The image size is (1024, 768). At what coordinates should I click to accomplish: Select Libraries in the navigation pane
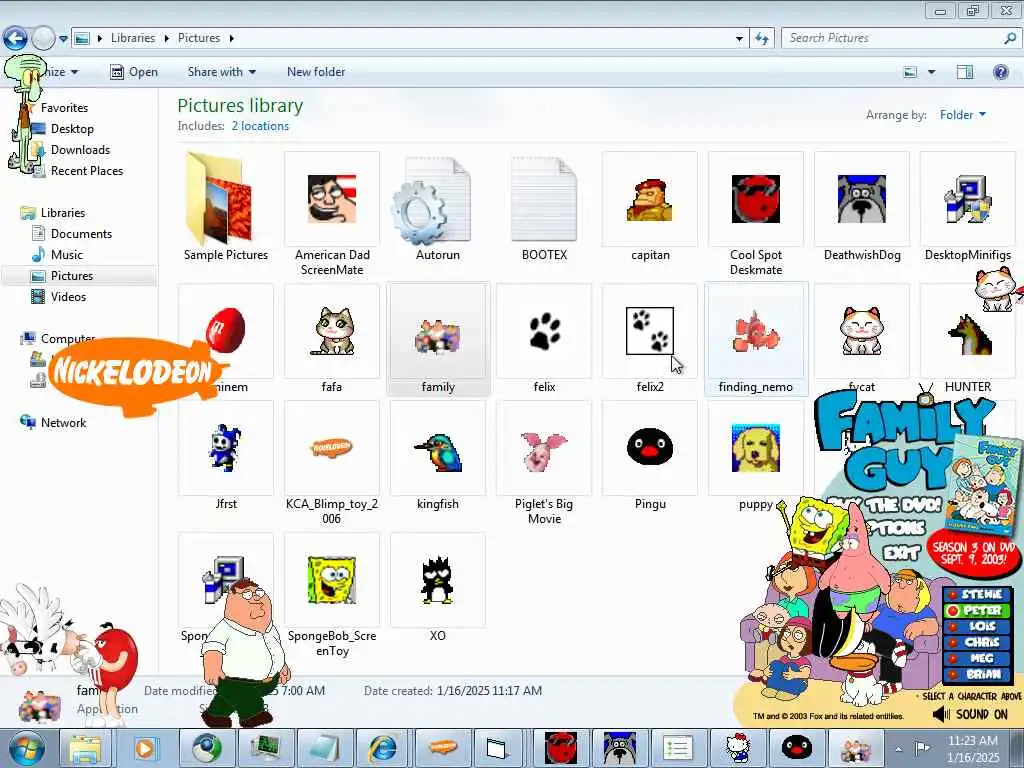(63, 213)
